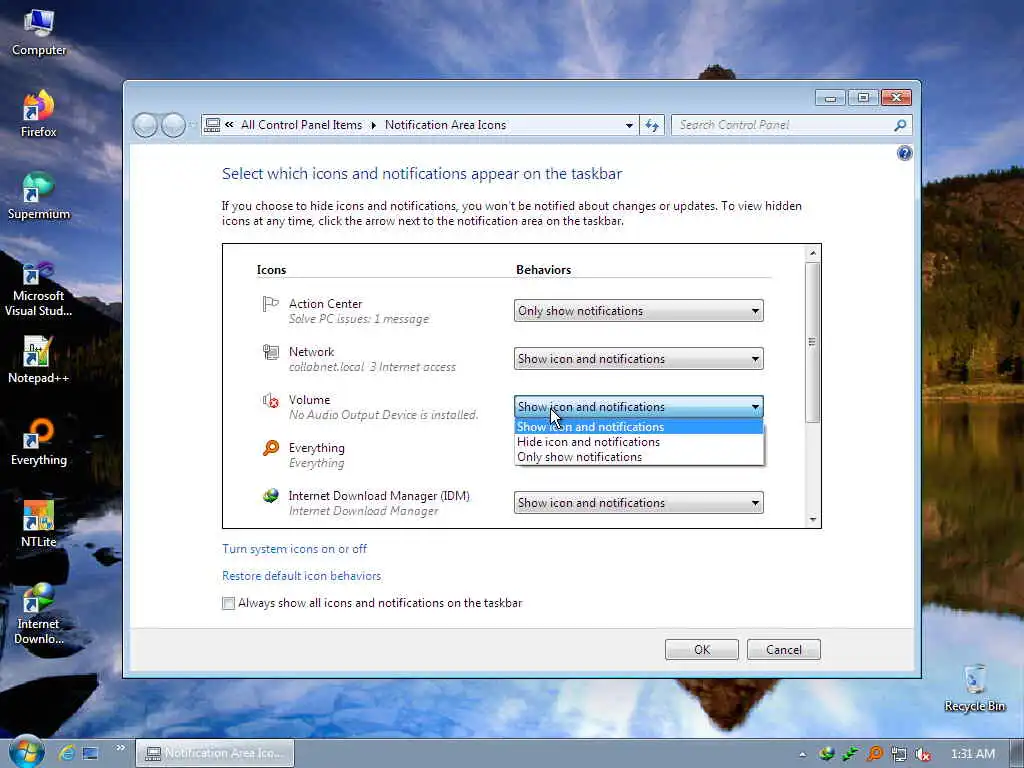The width and height of the screenshot is (1024, 768).
Task: Click the All Control Panel Items breadcrumb
Action: pos(301,125)
